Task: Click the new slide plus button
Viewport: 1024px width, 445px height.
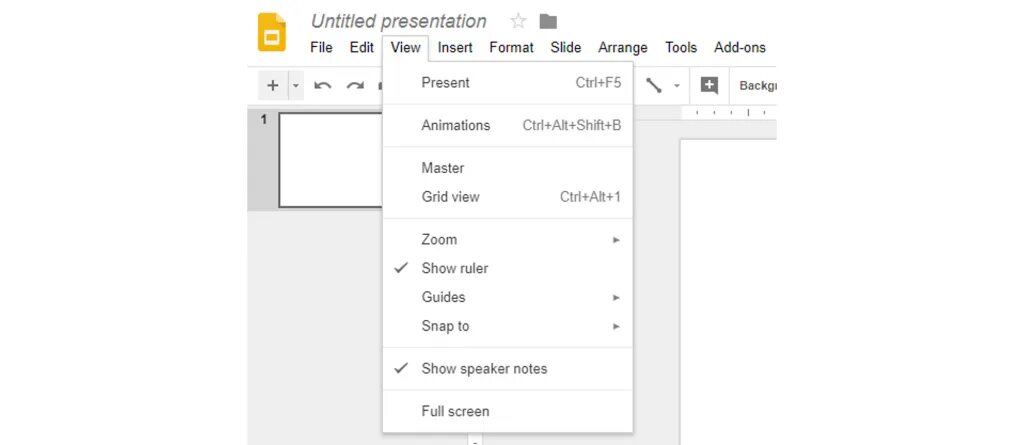Action: pyautogui.click(x=272, y=86)
